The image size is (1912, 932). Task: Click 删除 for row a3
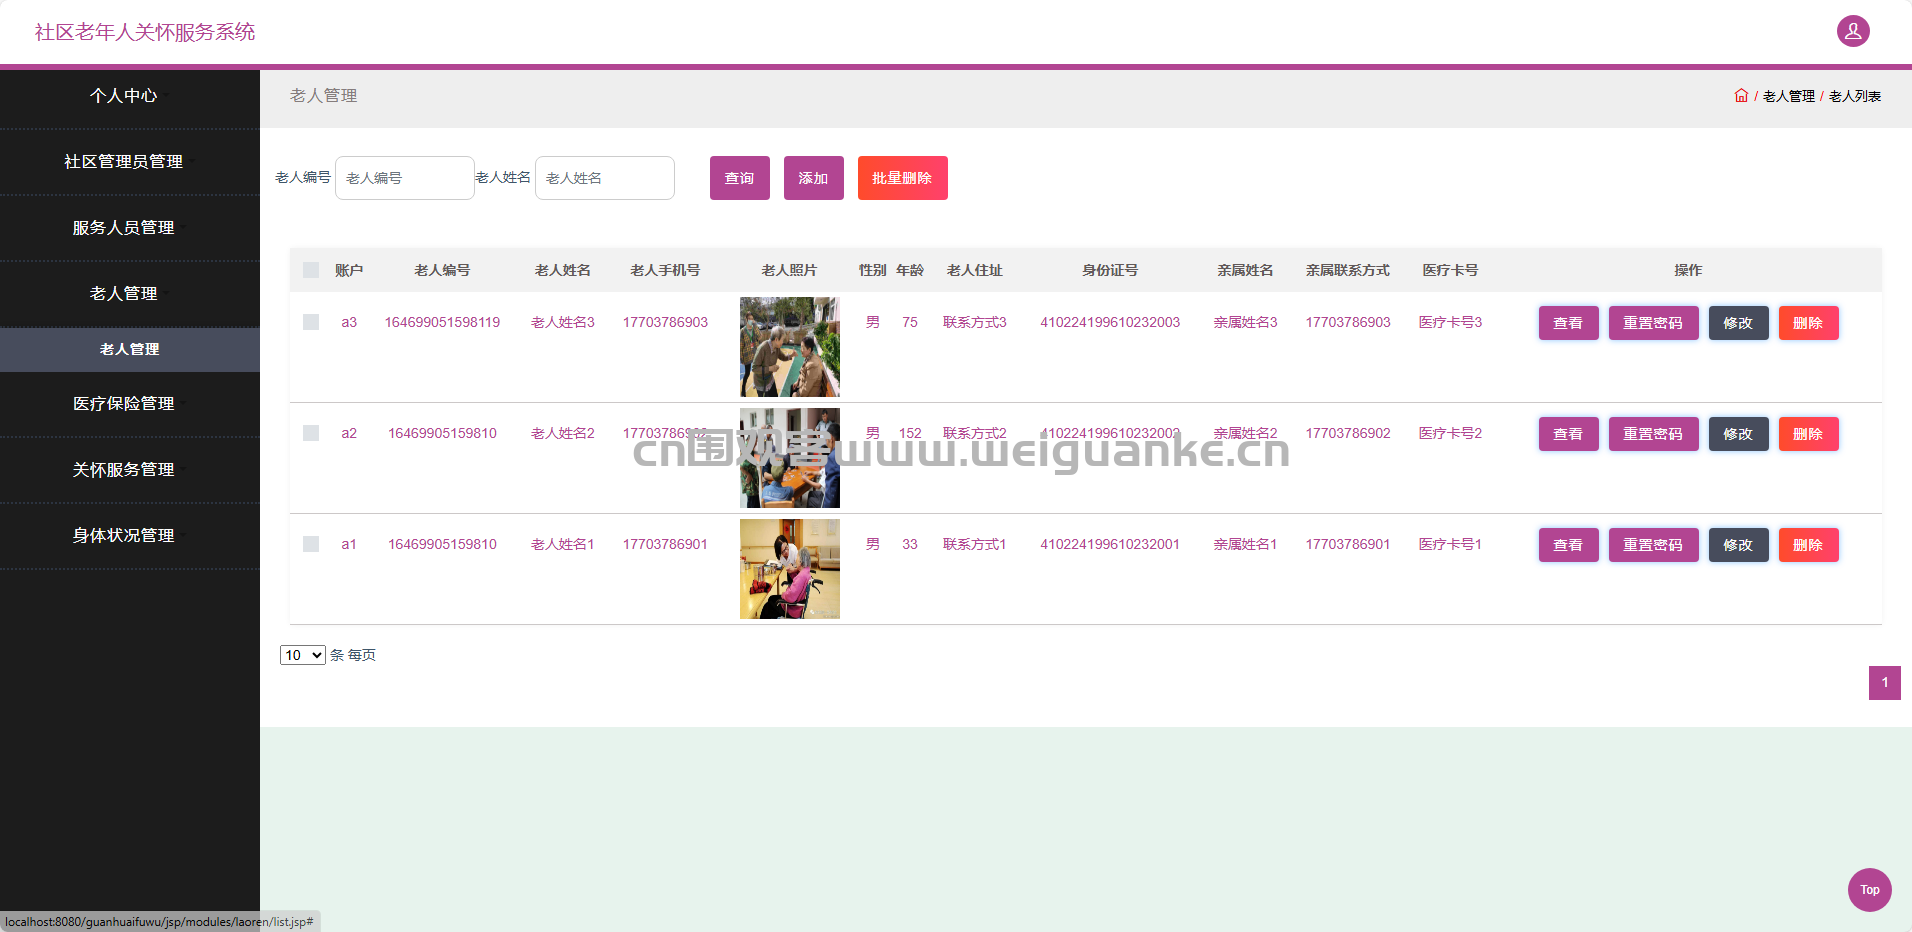click(x=1809, y=323)
